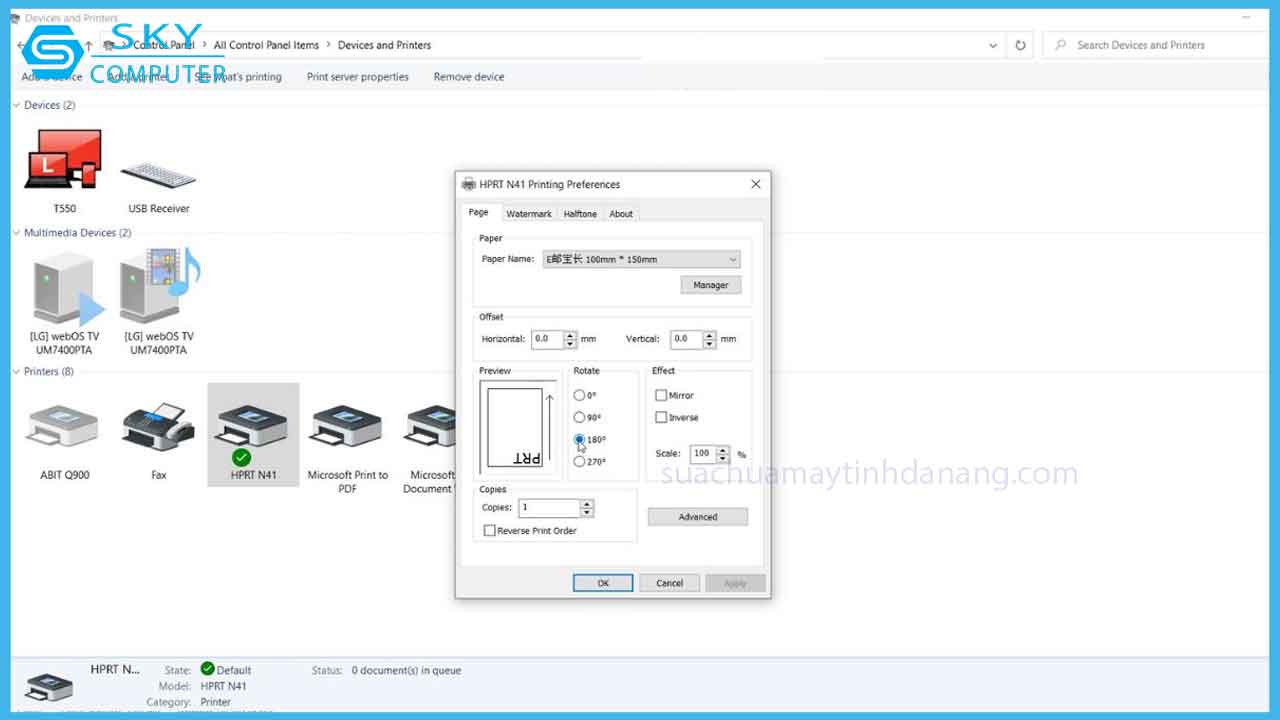
Task: Switch to the Halftone tab
Action: pos(579,214)
